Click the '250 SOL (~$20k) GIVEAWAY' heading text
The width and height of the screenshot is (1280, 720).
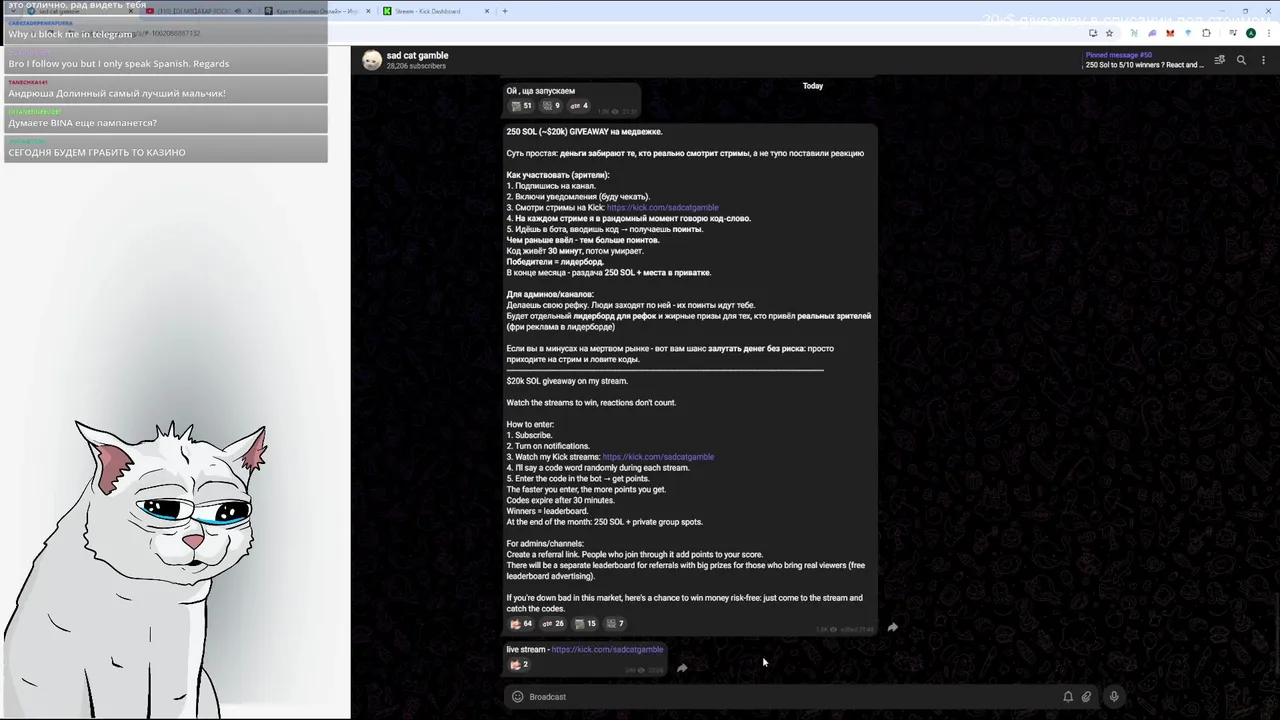pyautogui.click(x=584, y=132)
